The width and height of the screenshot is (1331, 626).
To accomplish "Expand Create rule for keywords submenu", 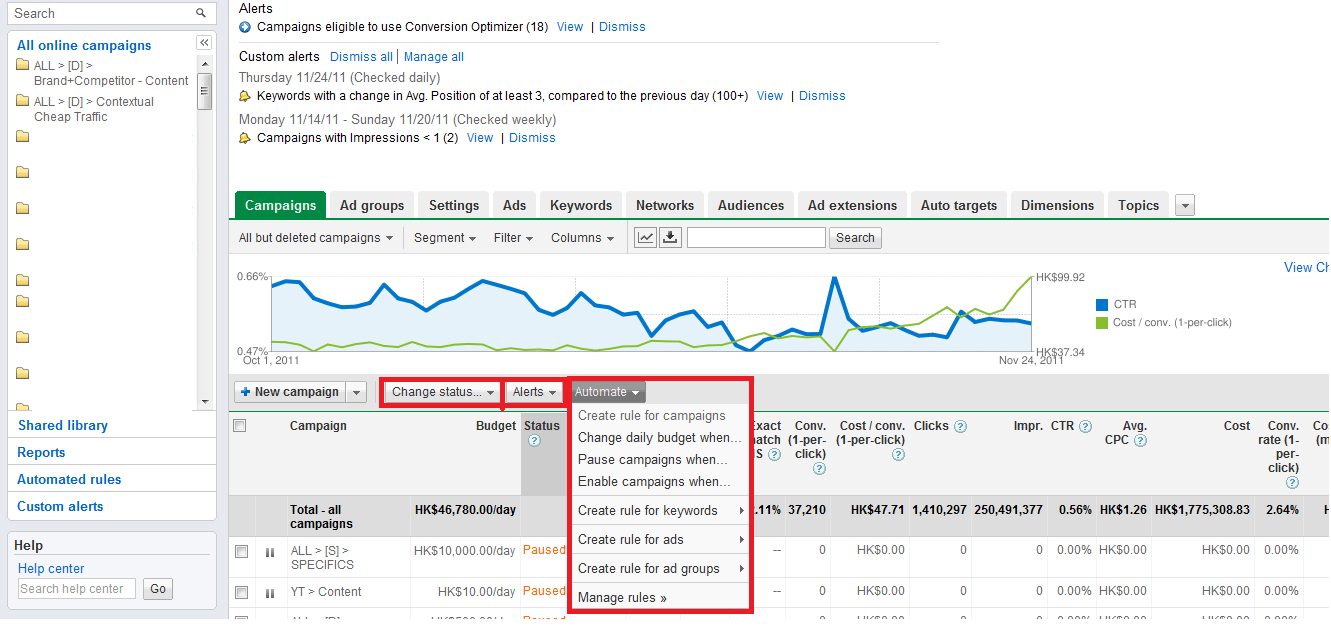I will (x=660, y=511).
